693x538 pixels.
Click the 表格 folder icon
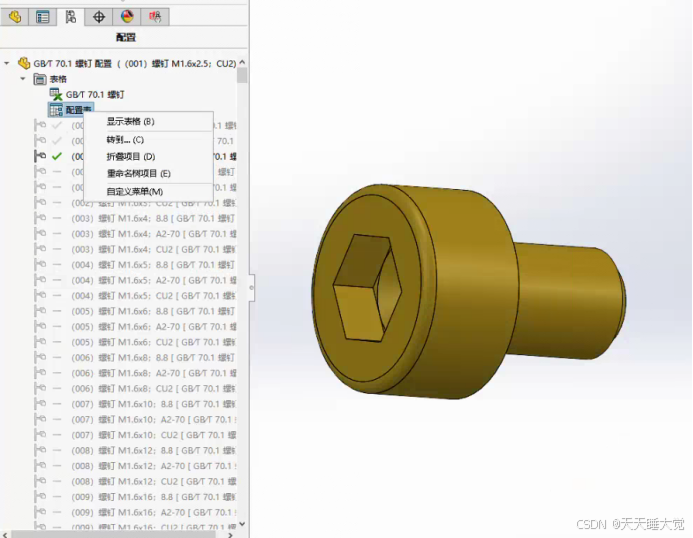pos(40,79)
